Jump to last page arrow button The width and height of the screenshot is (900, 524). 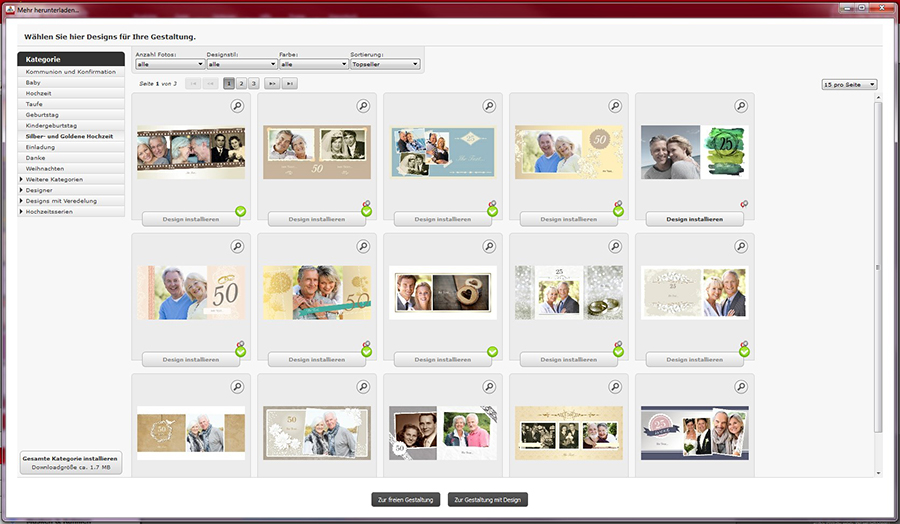[289, 84]
